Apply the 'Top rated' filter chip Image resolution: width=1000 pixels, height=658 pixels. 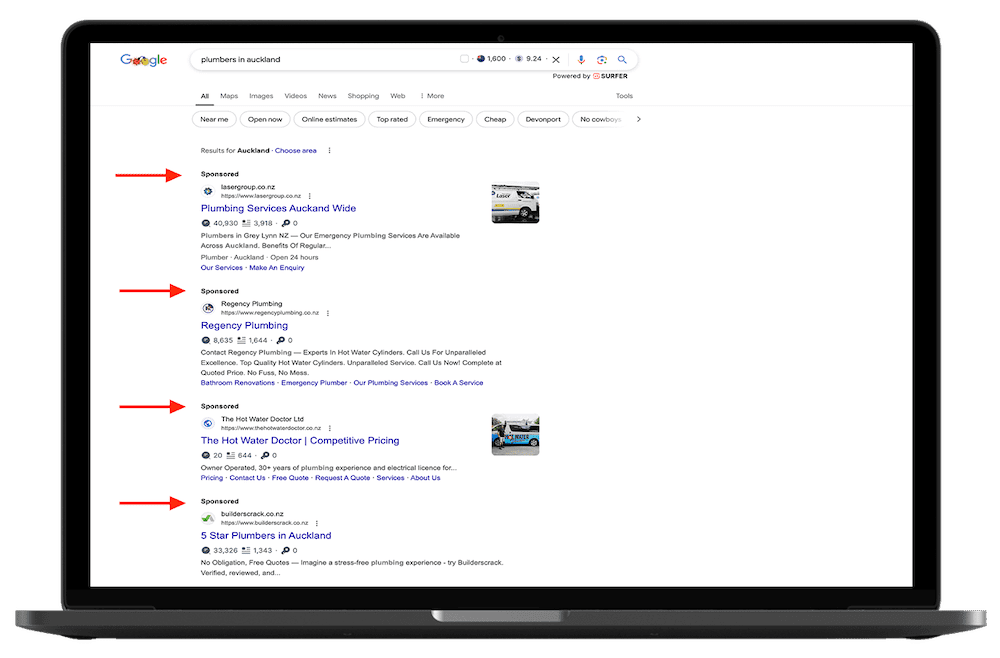coord(392,119)
